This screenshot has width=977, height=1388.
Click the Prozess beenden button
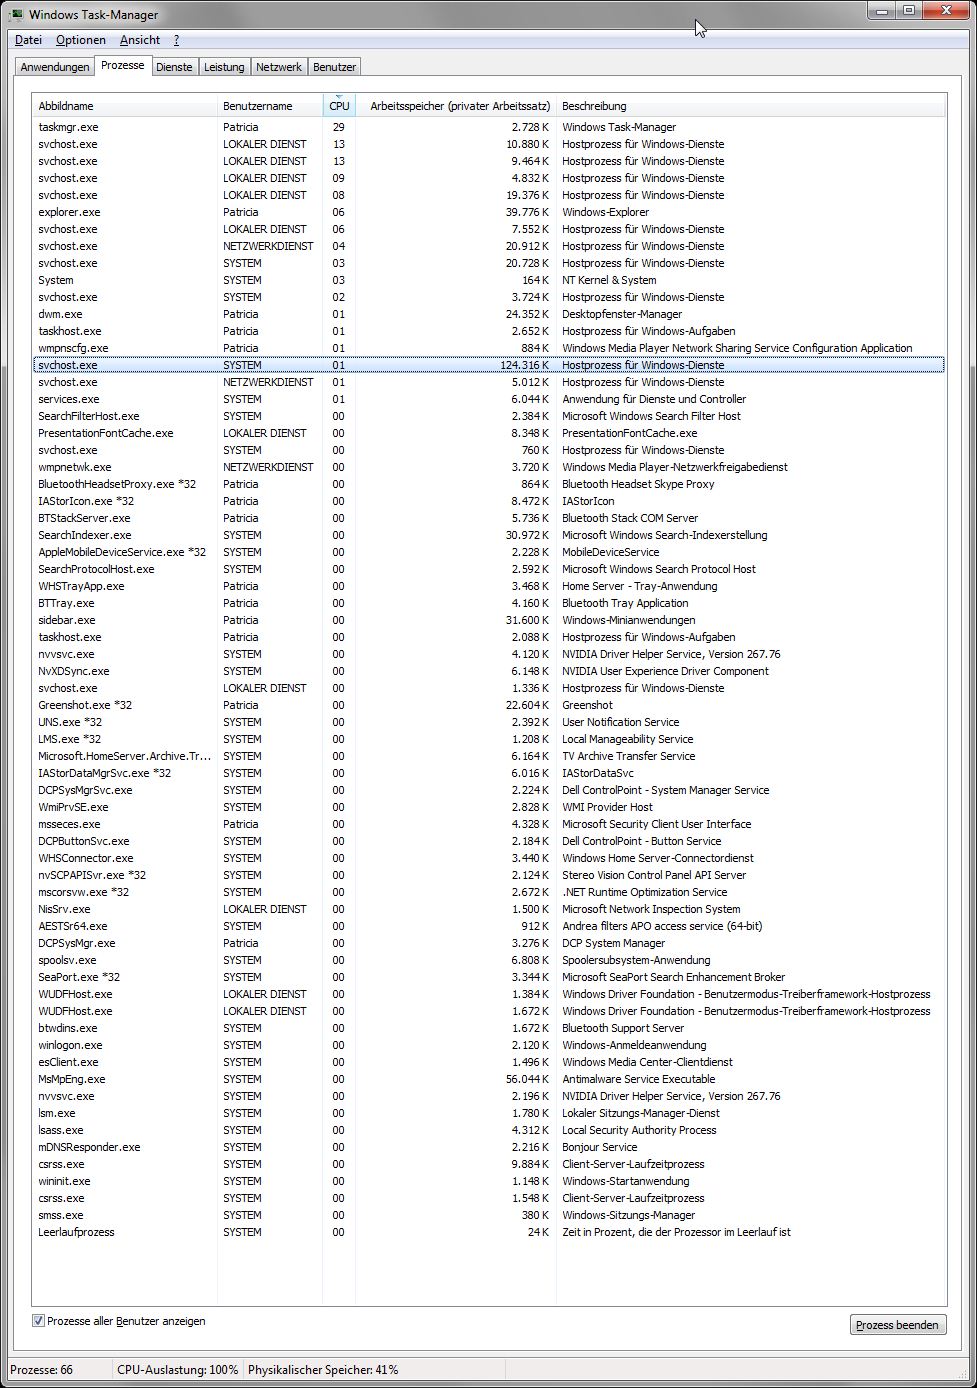pyautogui.click(x=897, y=1325)
